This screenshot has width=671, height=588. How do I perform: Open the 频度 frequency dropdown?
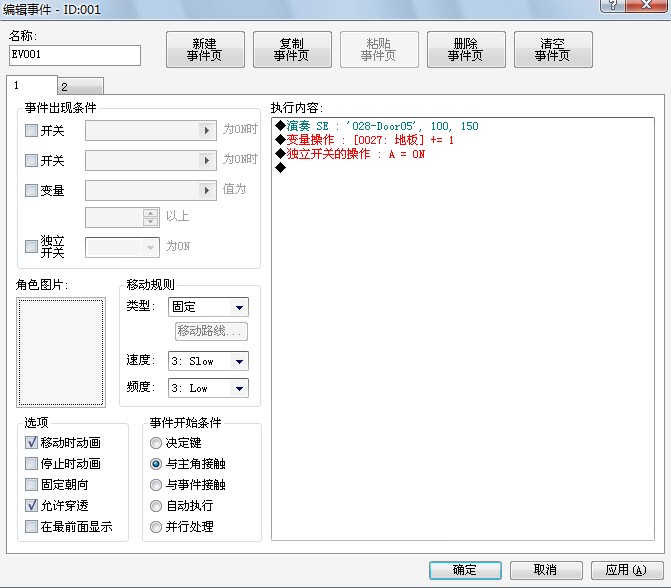pos(208,388)
